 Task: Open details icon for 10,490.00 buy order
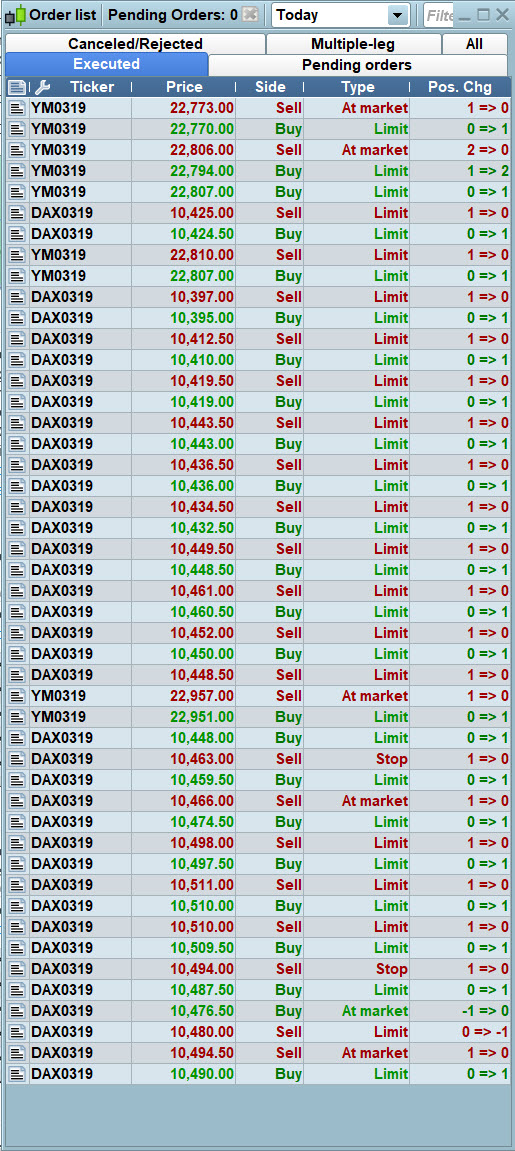(17, 1074)
